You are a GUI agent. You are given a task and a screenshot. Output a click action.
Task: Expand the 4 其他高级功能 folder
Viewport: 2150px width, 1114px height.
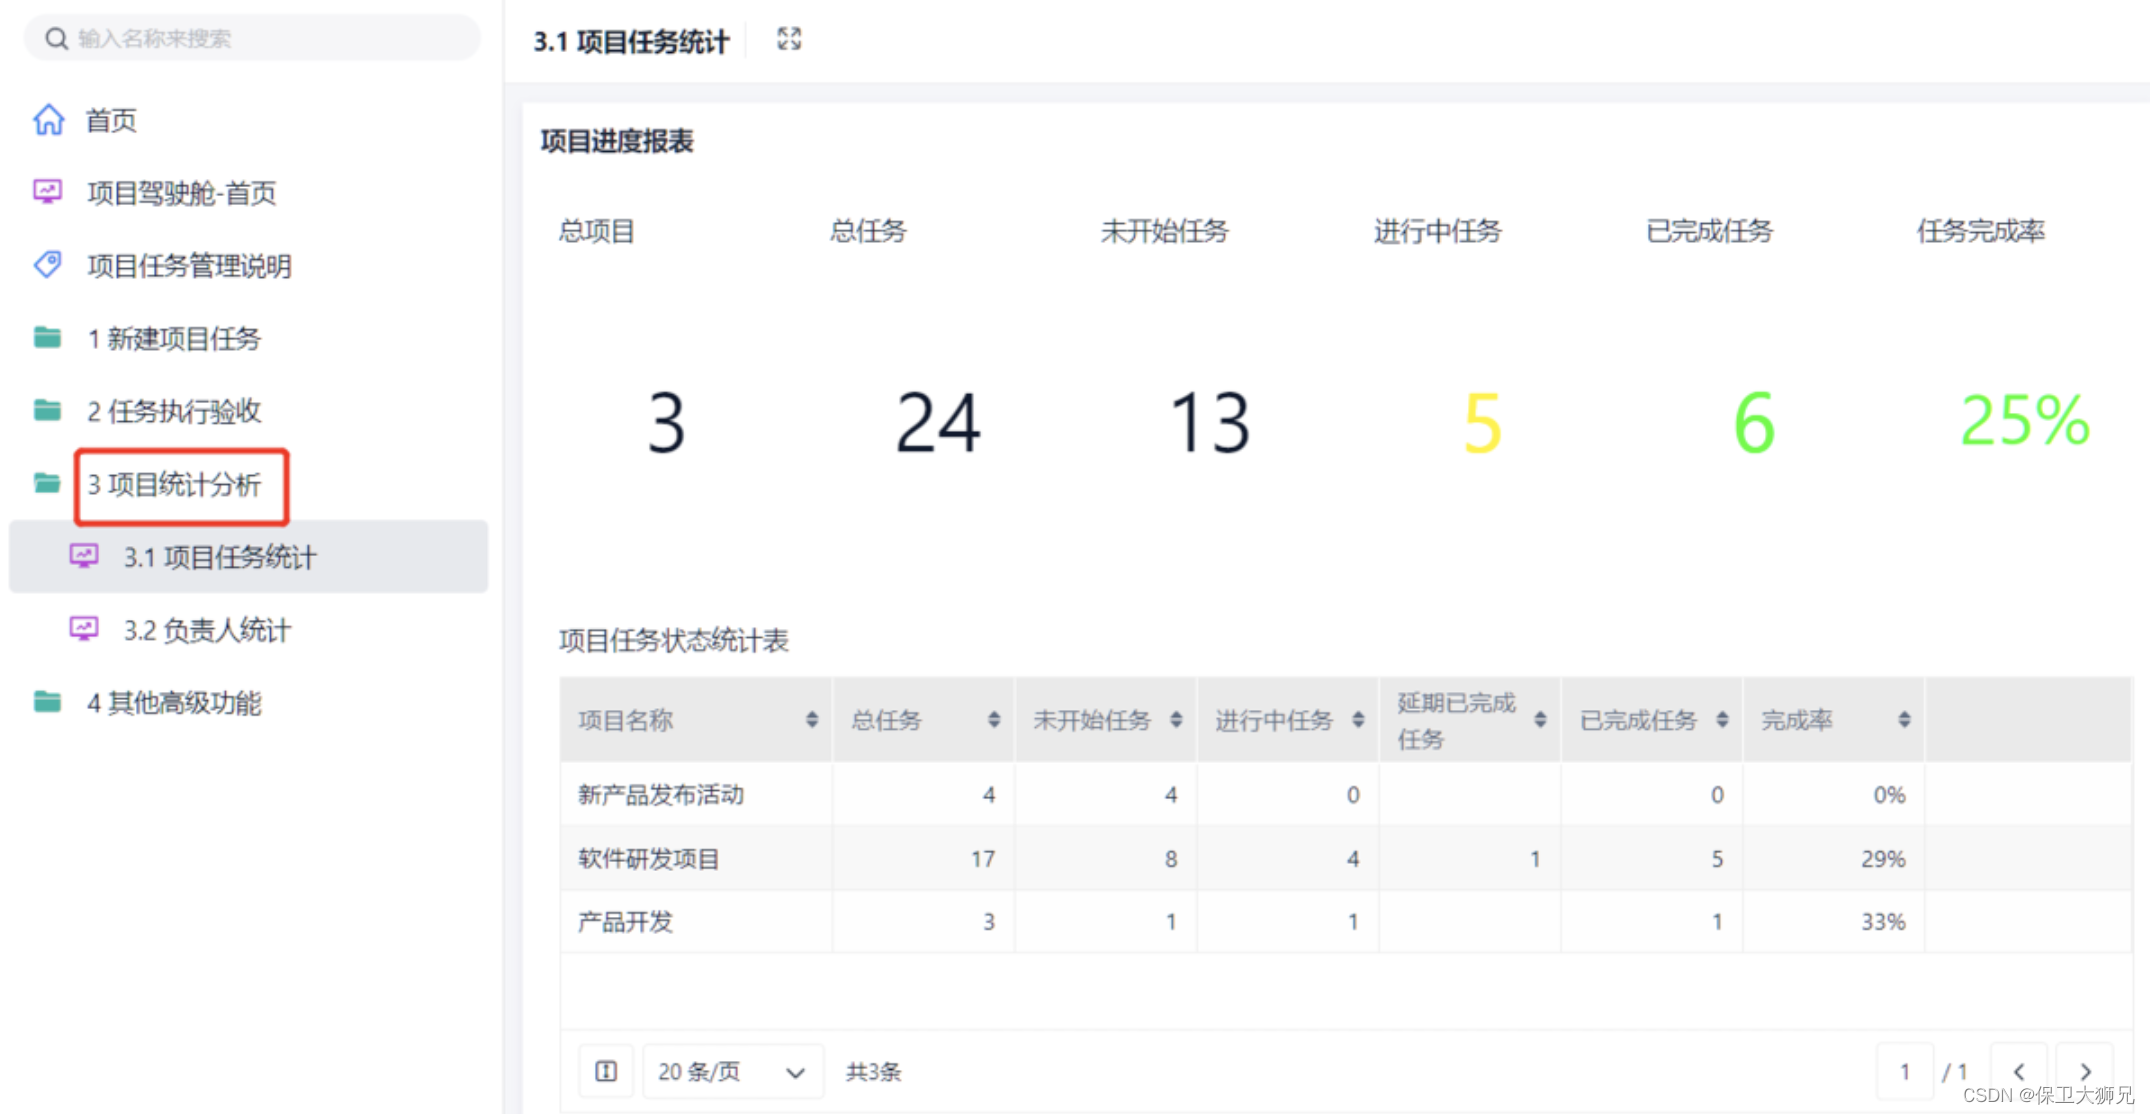(x=174, y=703)
